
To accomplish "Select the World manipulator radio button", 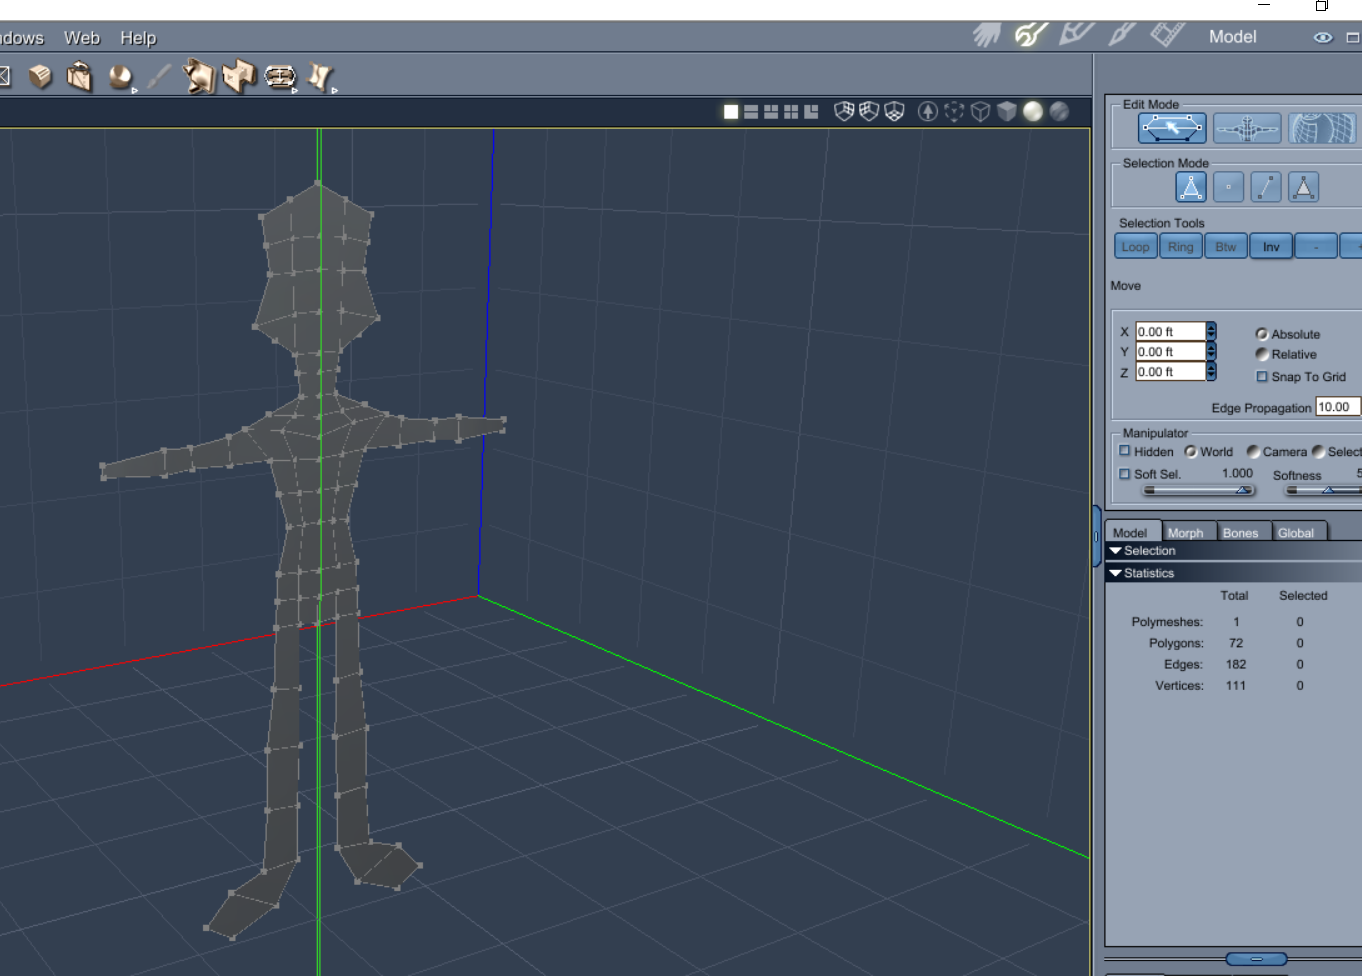I will tap(1191, 452).
